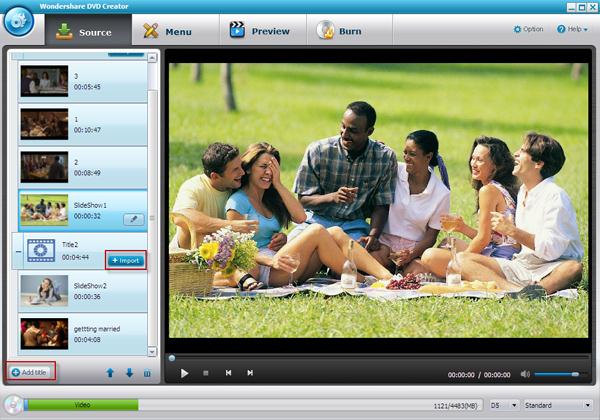Click the SlideShow2 title text

tap(90, 286)
